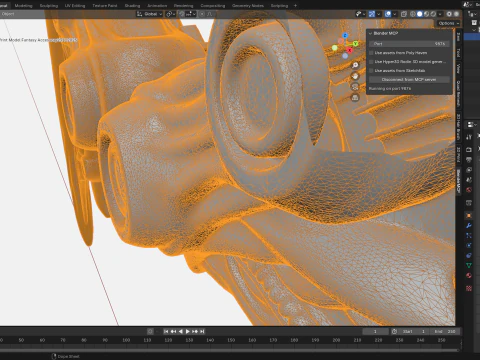This screenshot has height=360, width=480.
Task: Click the Z axis on the navigation gizmo
Action: [x=345, y=35]
